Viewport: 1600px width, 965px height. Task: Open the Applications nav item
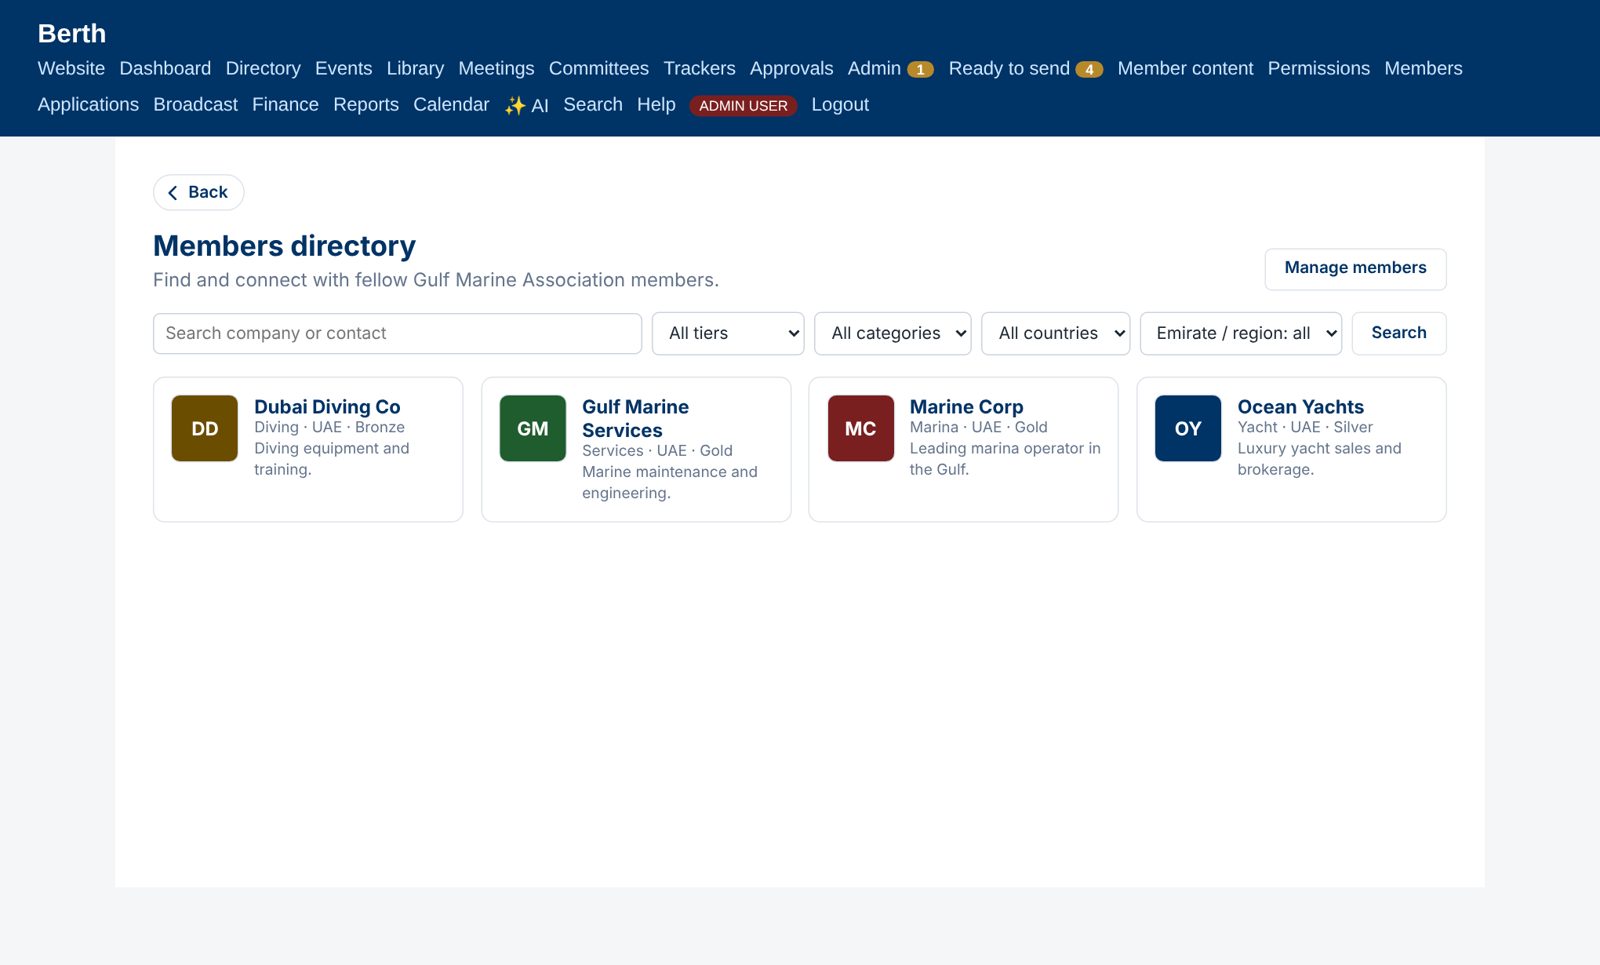pos(88,104)
